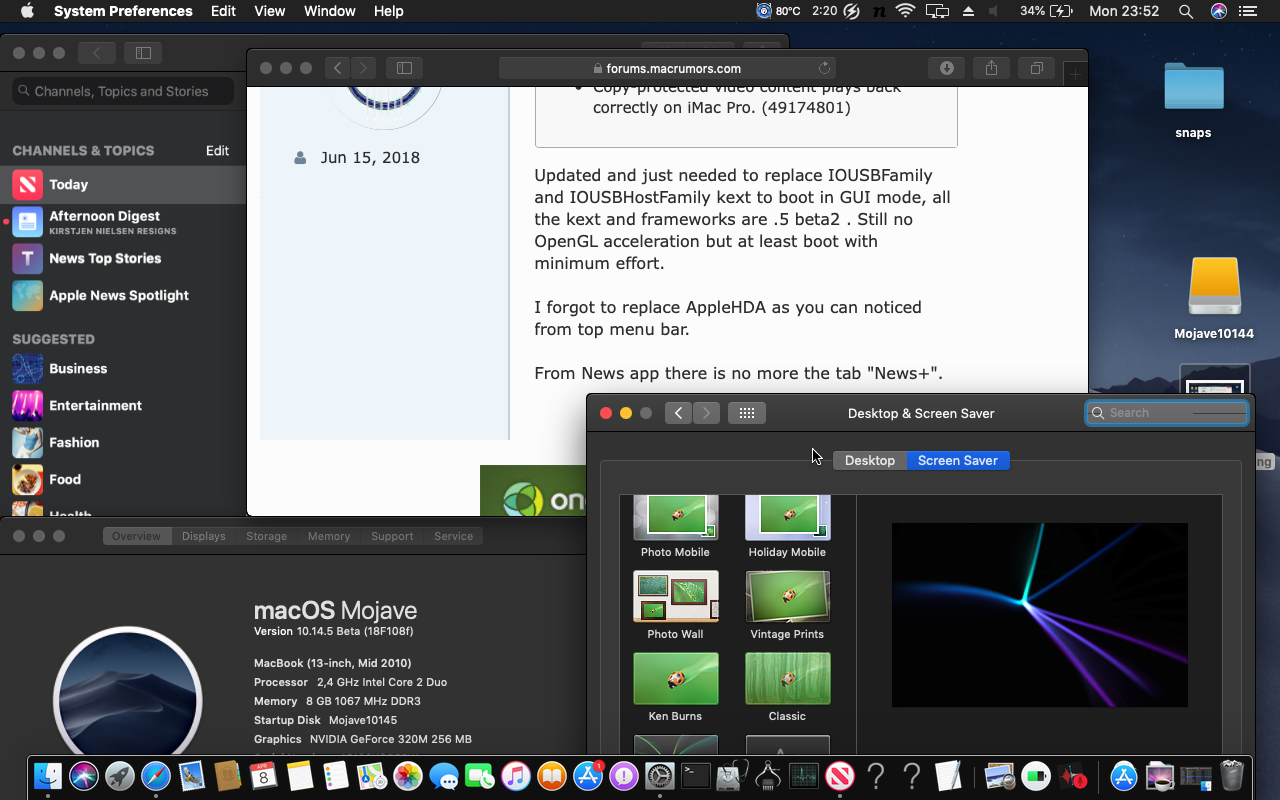Select Today in News sidebar
The width and height of the screenshot is (1280, 800).
tap(123, 184)
